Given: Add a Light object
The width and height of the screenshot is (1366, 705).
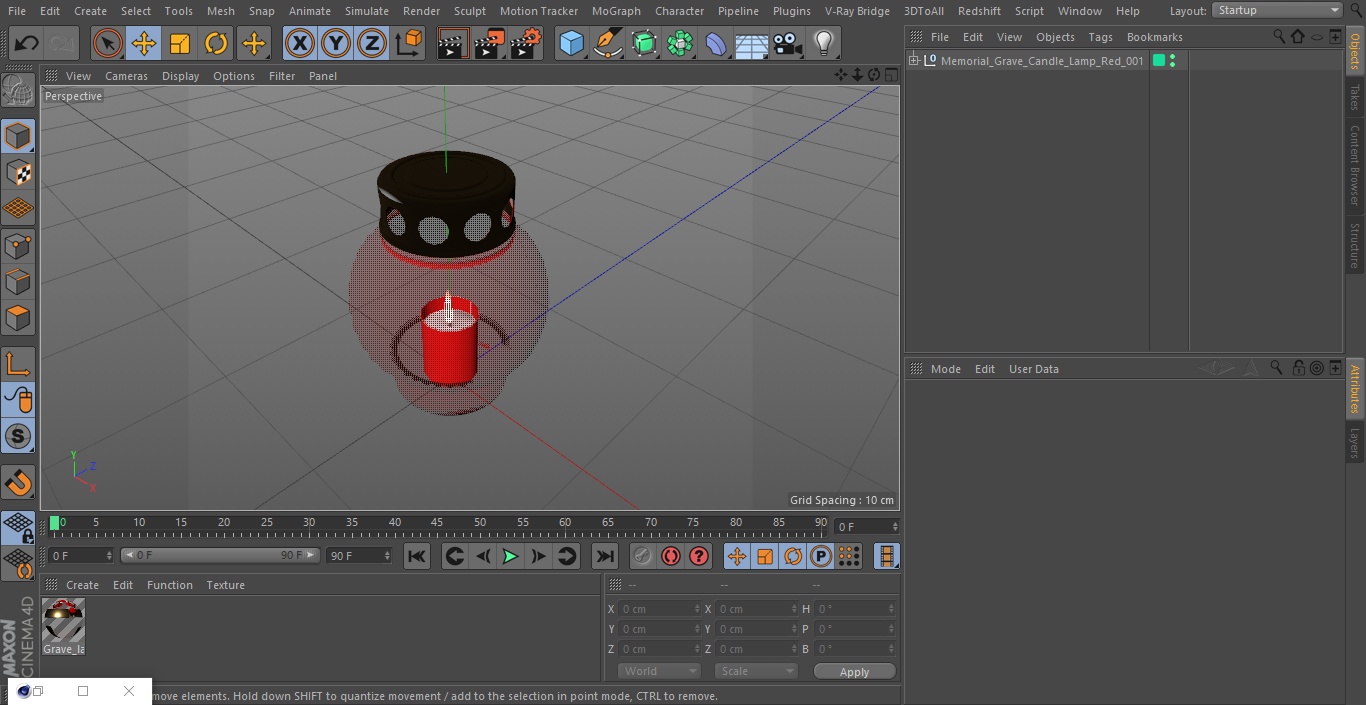Looking at the screenshot, I should [x=823, y=43].
